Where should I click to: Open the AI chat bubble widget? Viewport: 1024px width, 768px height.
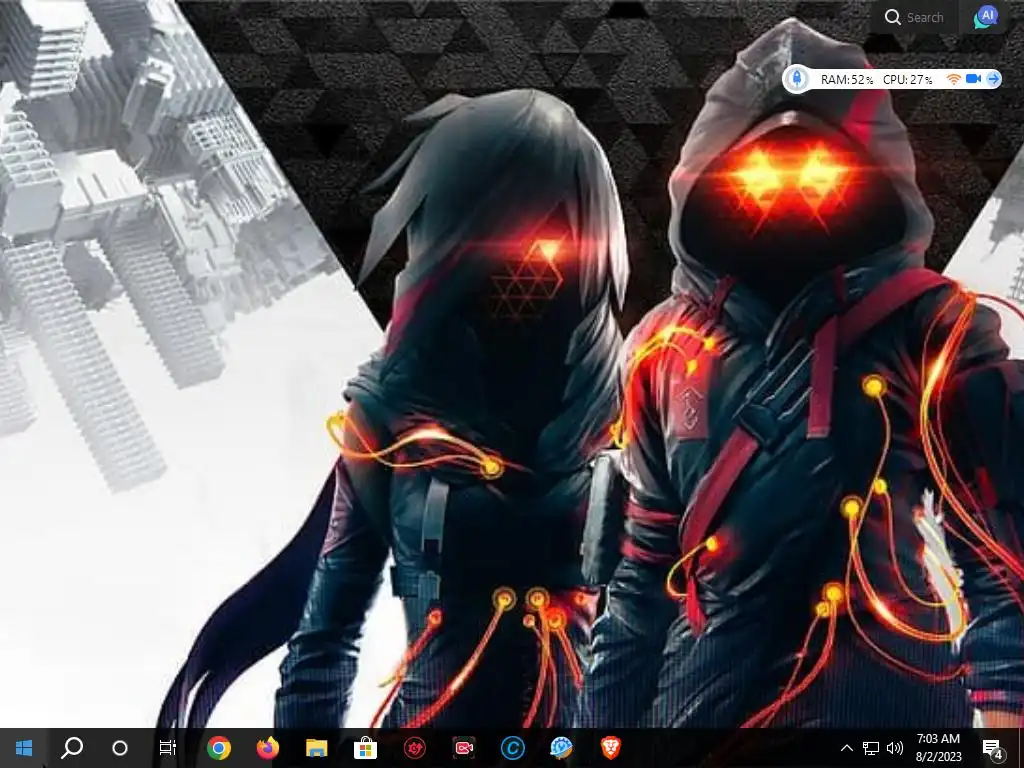(986, 17)
